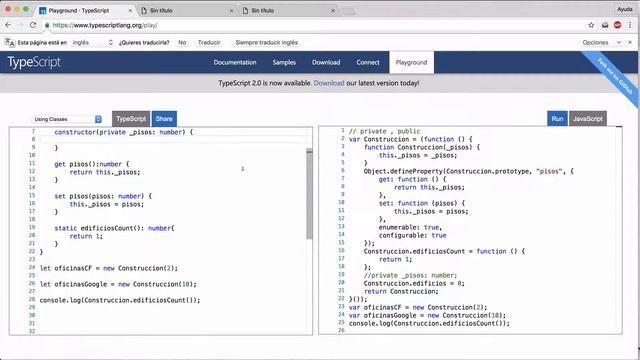Click the 'Object.defineProperty' line in output

469,171
